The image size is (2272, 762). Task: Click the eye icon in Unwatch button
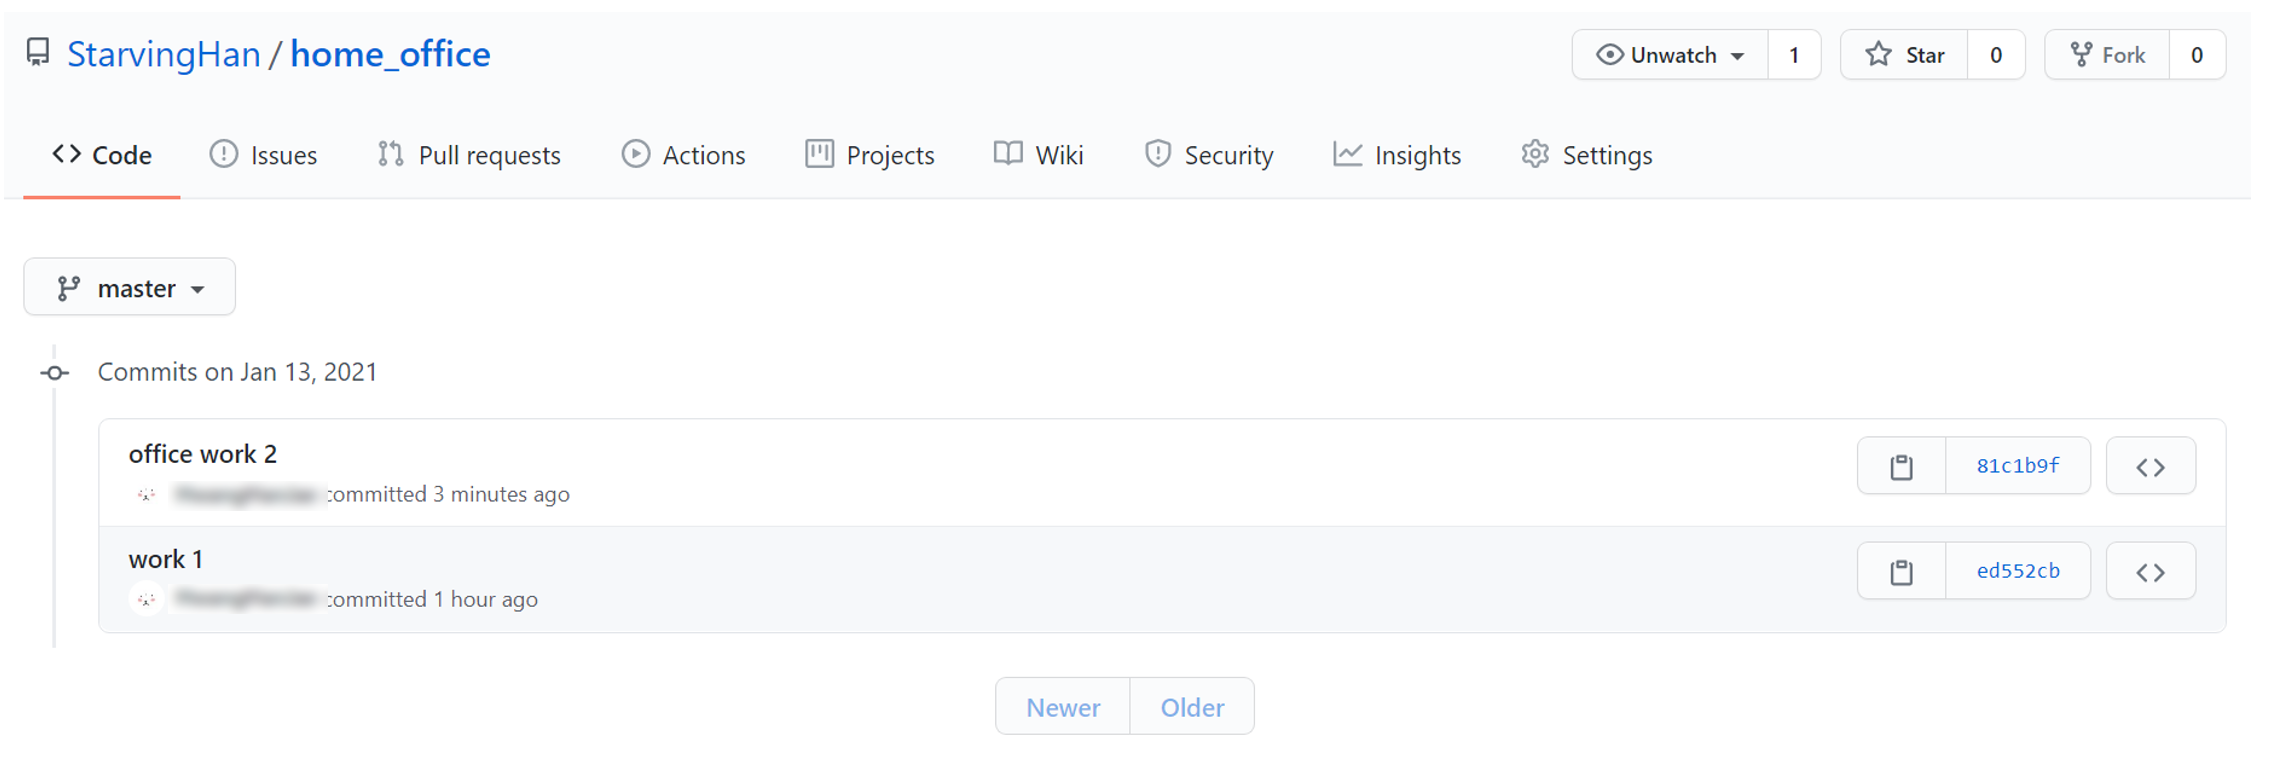pyautogui.click(x=1609, y=55)
